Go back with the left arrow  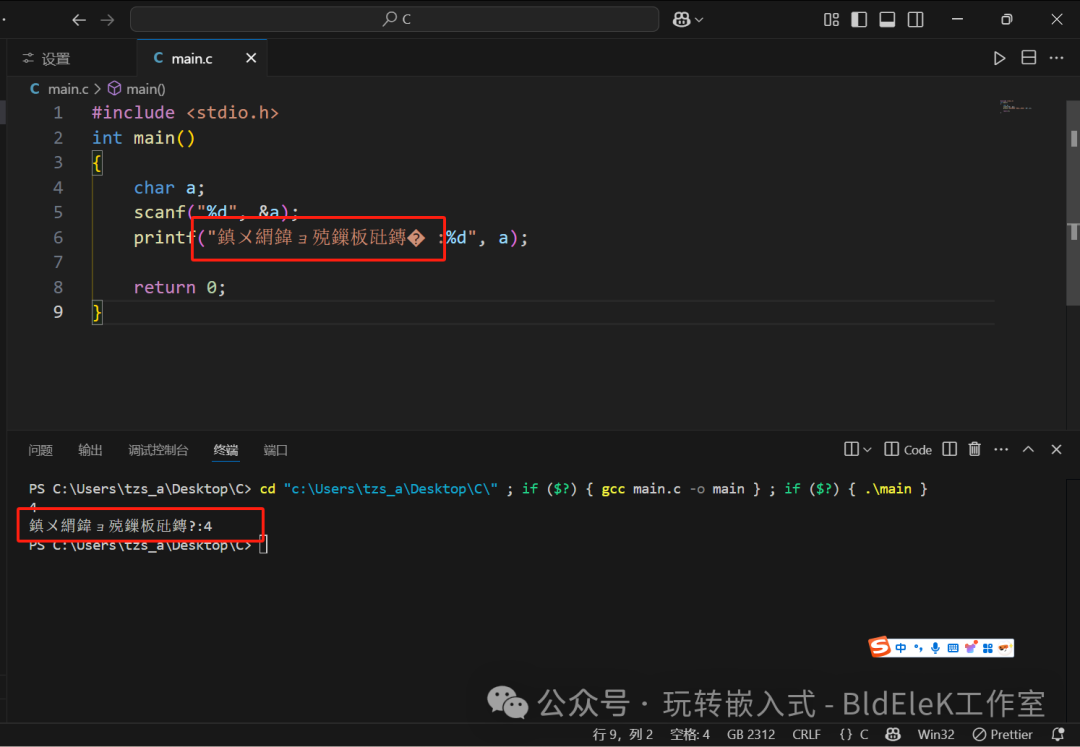pos(79,20)
